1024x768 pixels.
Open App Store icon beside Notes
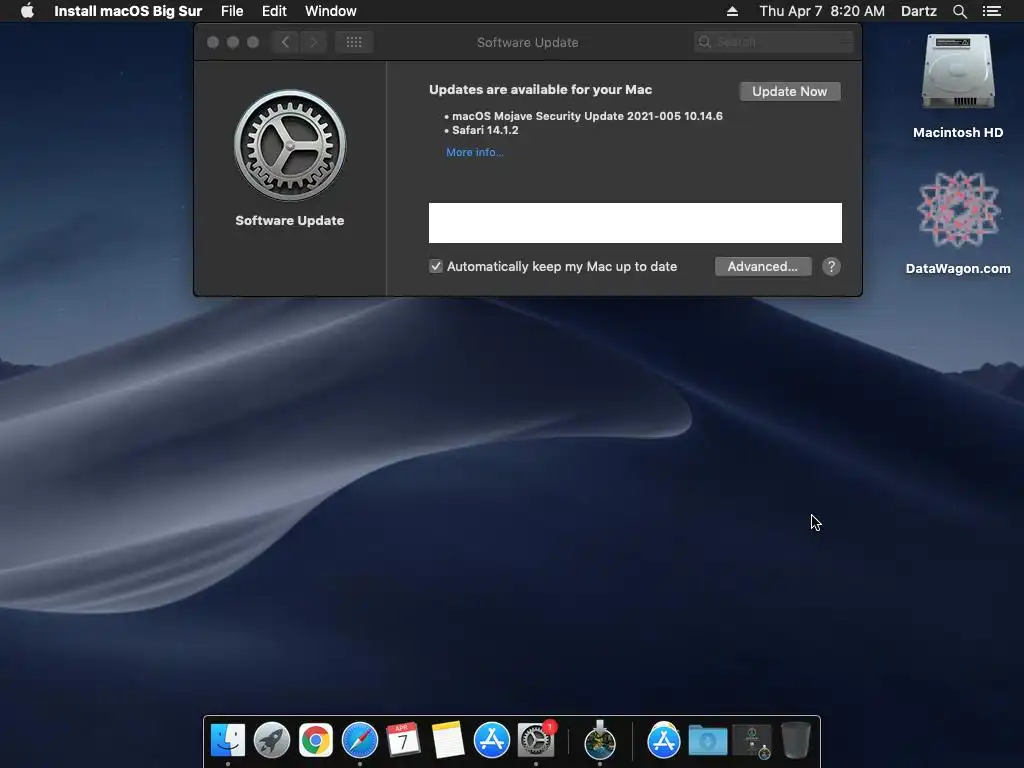[491, 741]
